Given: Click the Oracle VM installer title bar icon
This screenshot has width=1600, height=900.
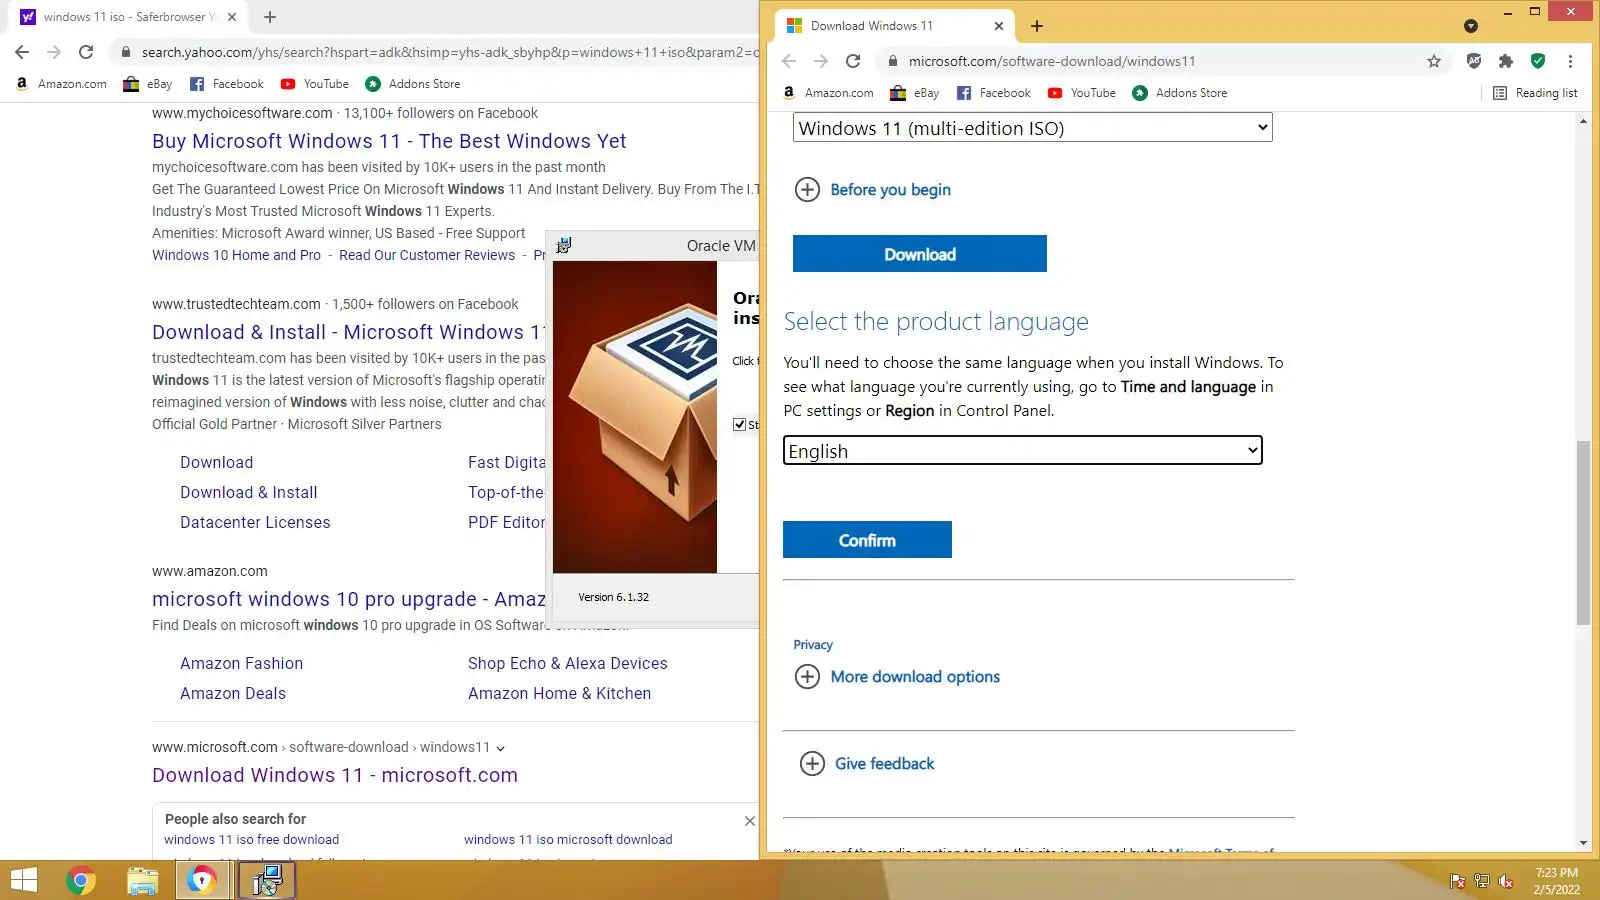Looking at the screenshot, I should pyautogui.click(x=564, y=245).
